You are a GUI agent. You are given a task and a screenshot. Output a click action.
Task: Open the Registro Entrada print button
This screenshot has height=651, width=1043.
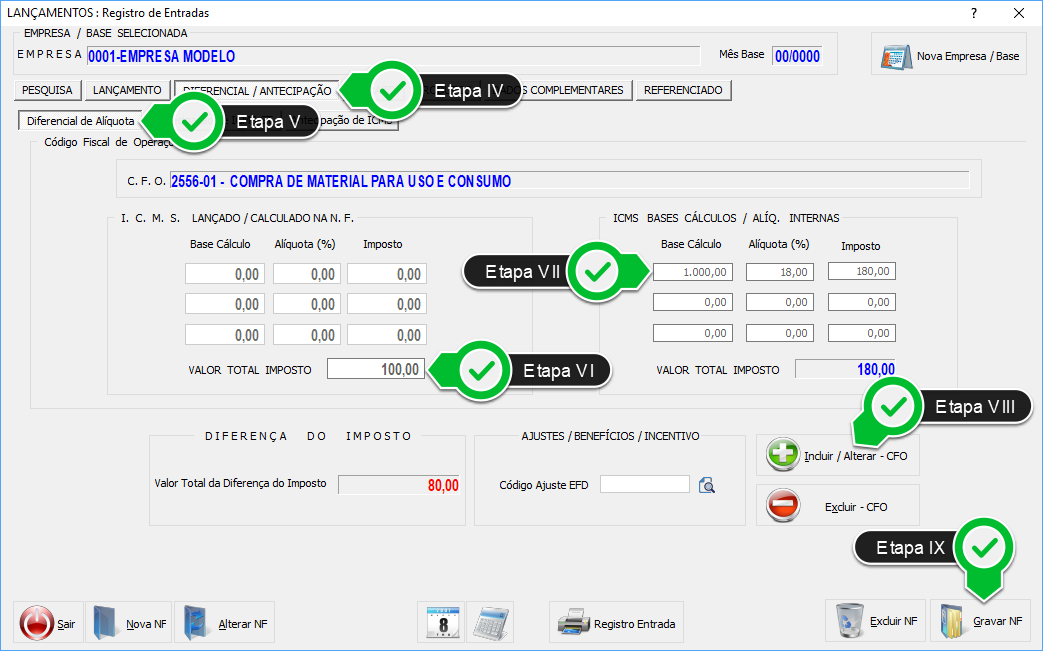click(617, 623)
